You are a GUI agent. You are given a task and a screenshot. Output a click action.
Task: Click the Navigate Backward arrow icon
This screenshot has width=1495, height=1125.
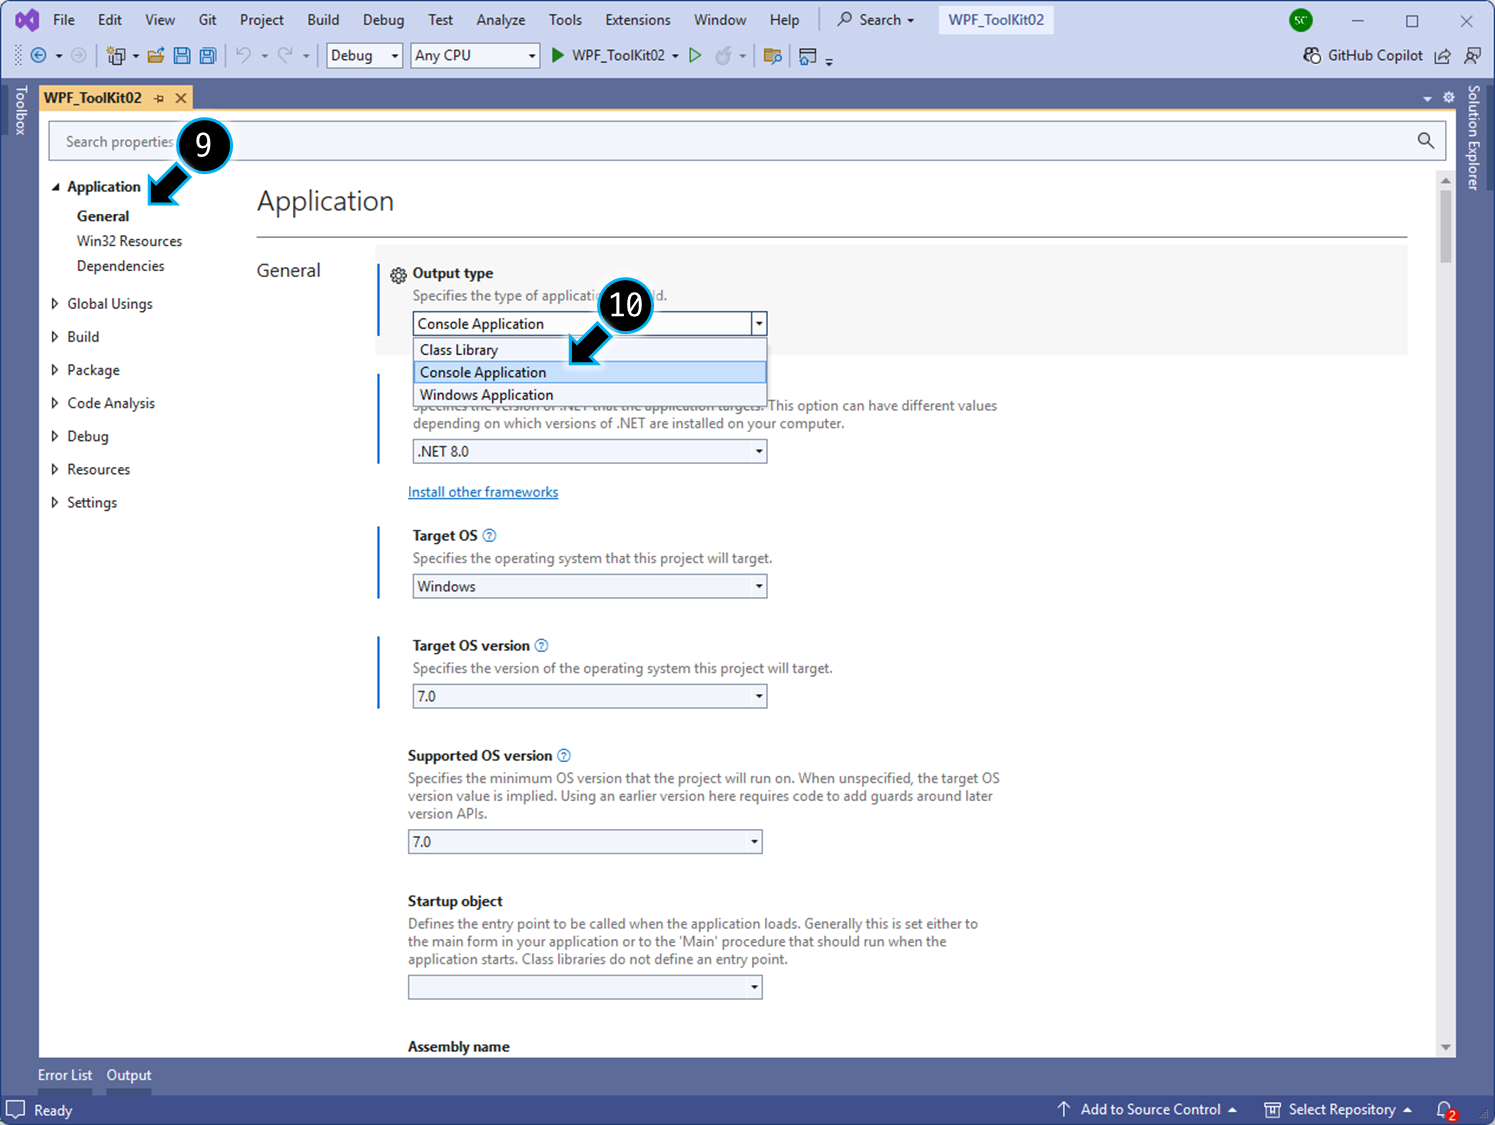[x=39, y=56]
